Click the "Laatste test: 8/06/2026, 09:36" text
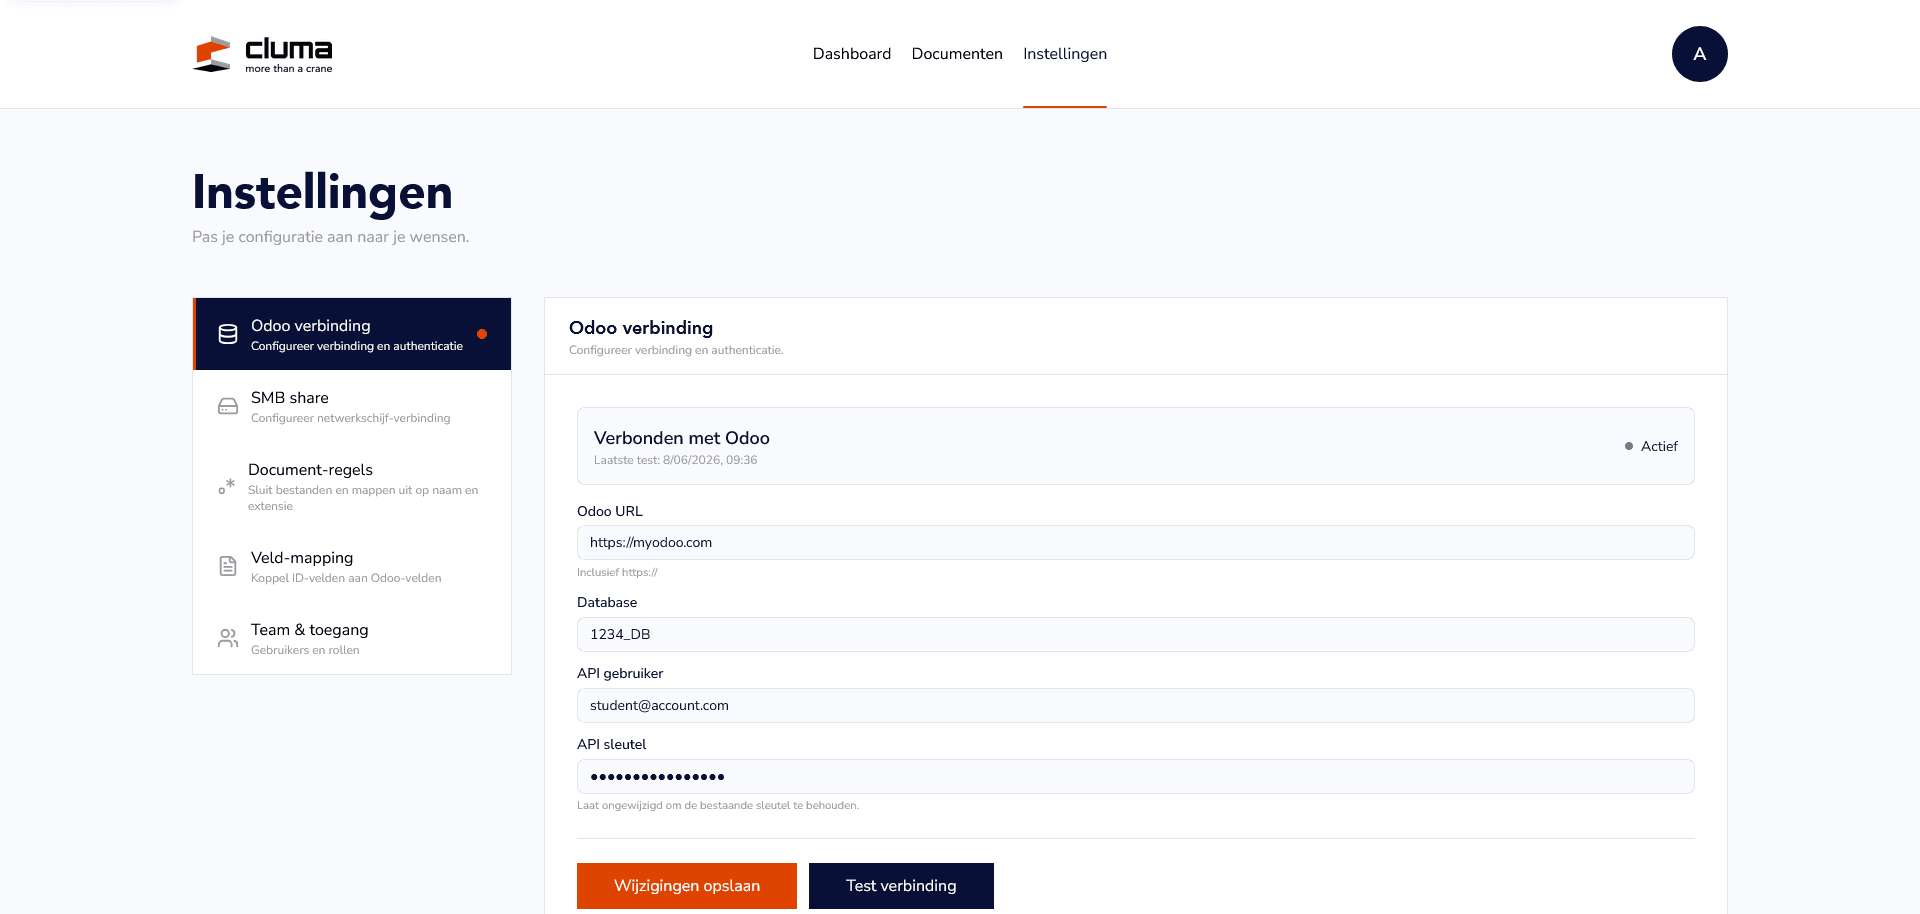The width and height of the screenshot is (1920, 914). pos(676,460)
